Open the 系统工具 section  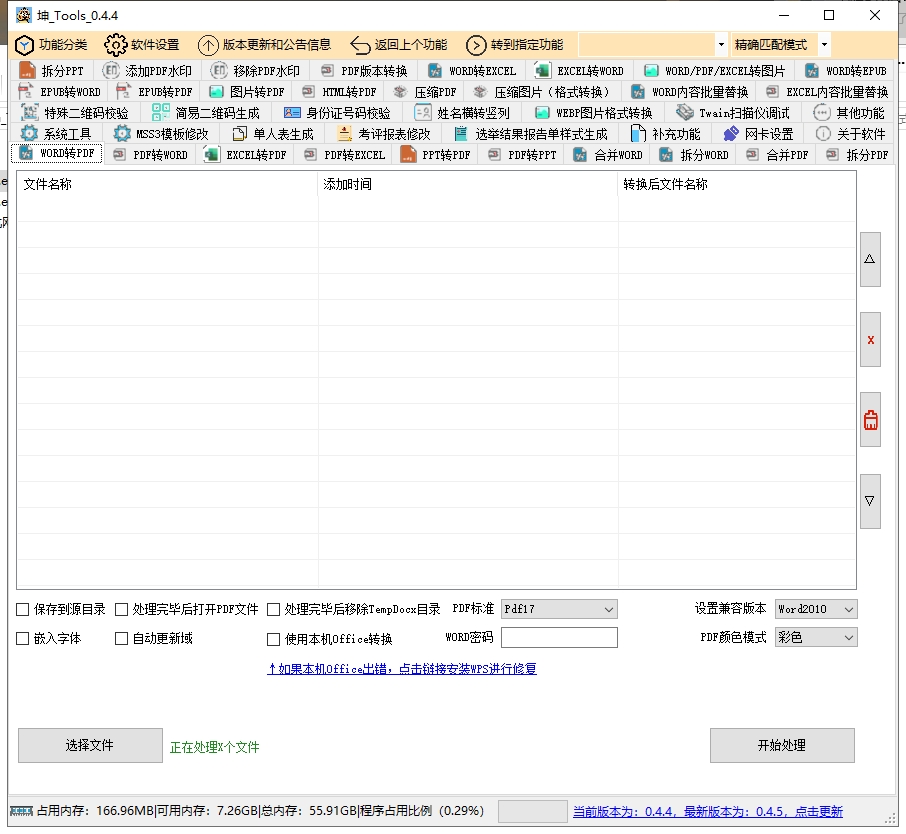coord(56,134)
